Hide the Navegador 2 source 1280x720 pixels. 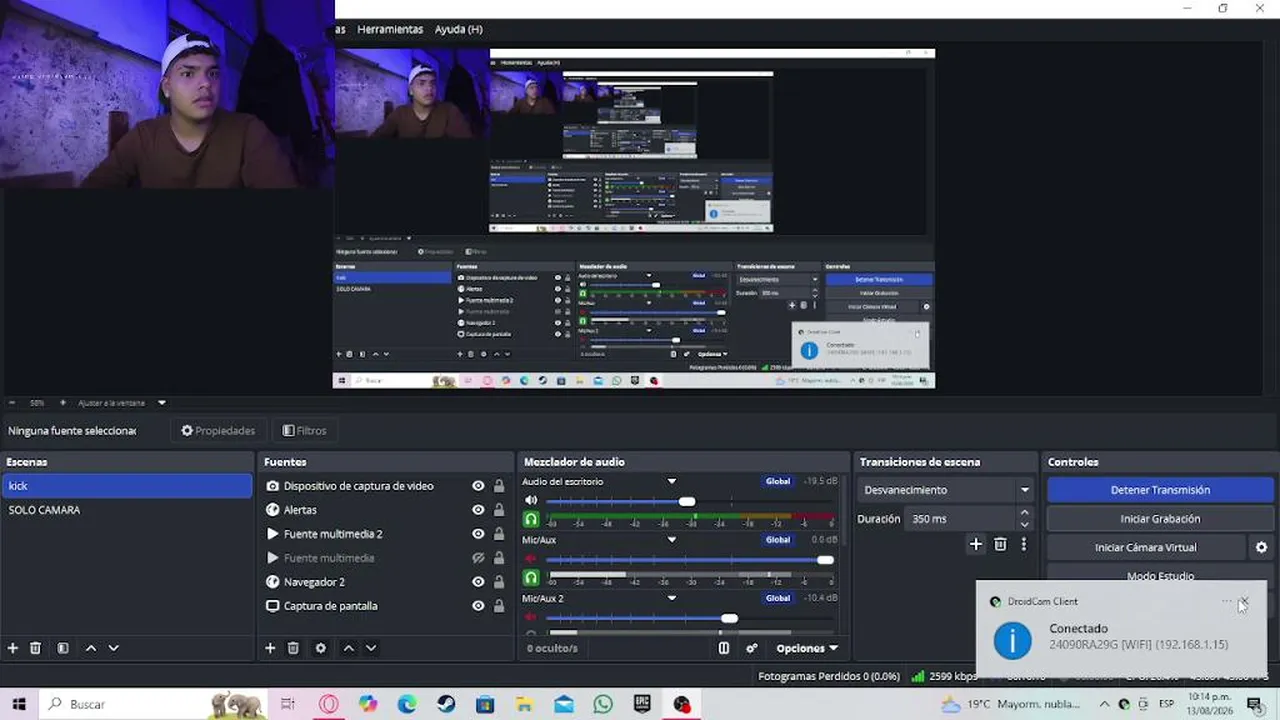tap(478, 582)
